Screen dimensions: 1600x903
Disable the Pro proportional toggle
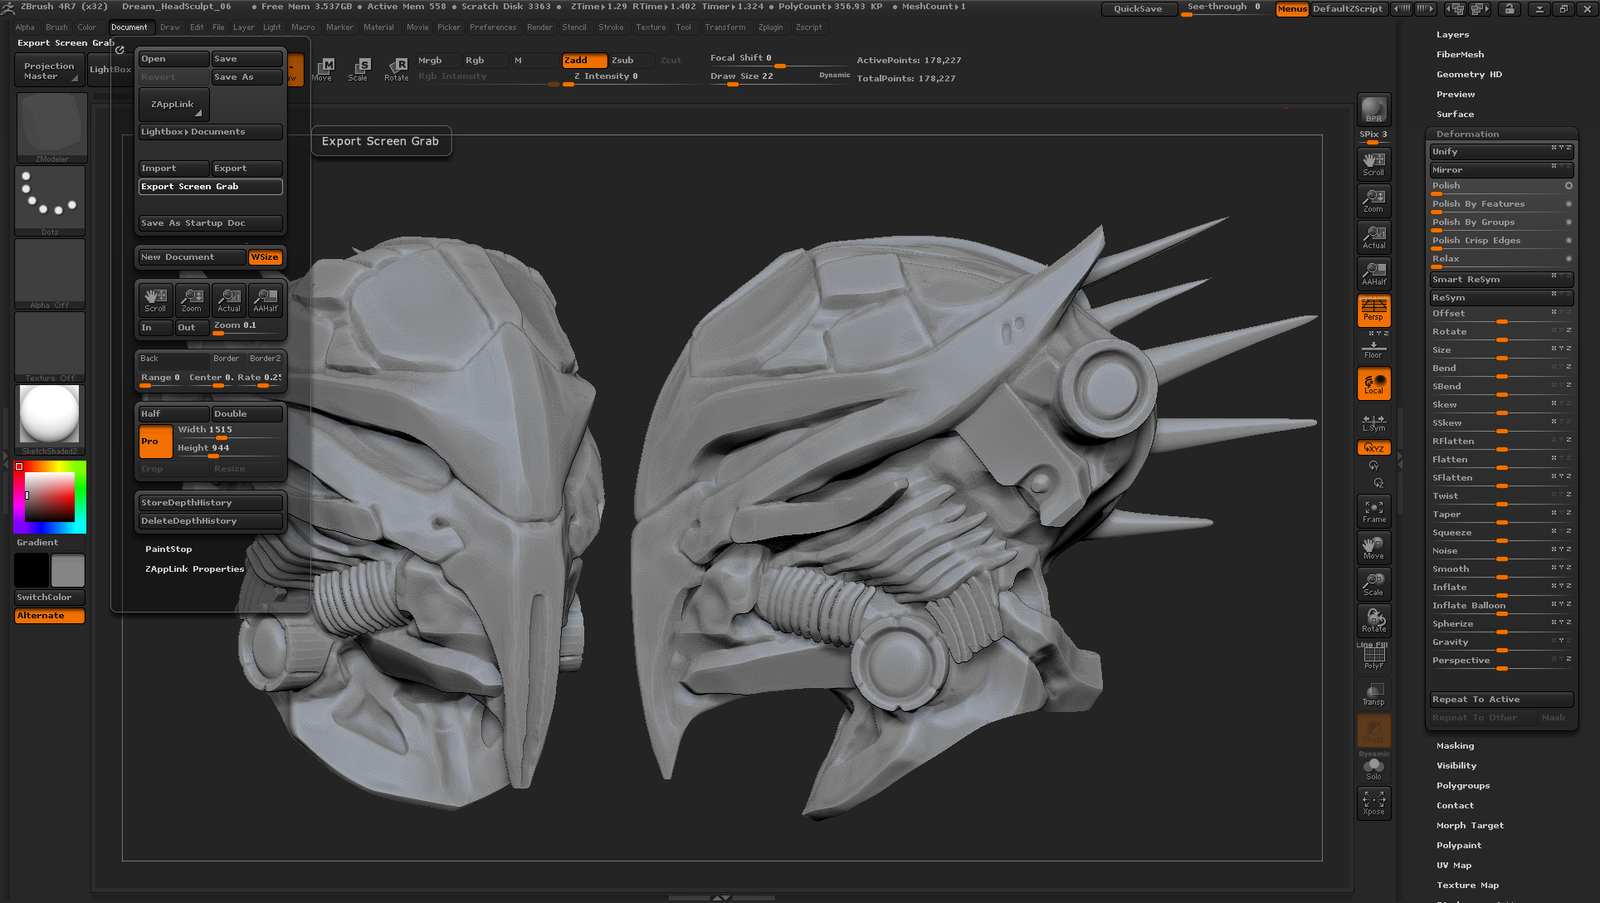[155, 441]
